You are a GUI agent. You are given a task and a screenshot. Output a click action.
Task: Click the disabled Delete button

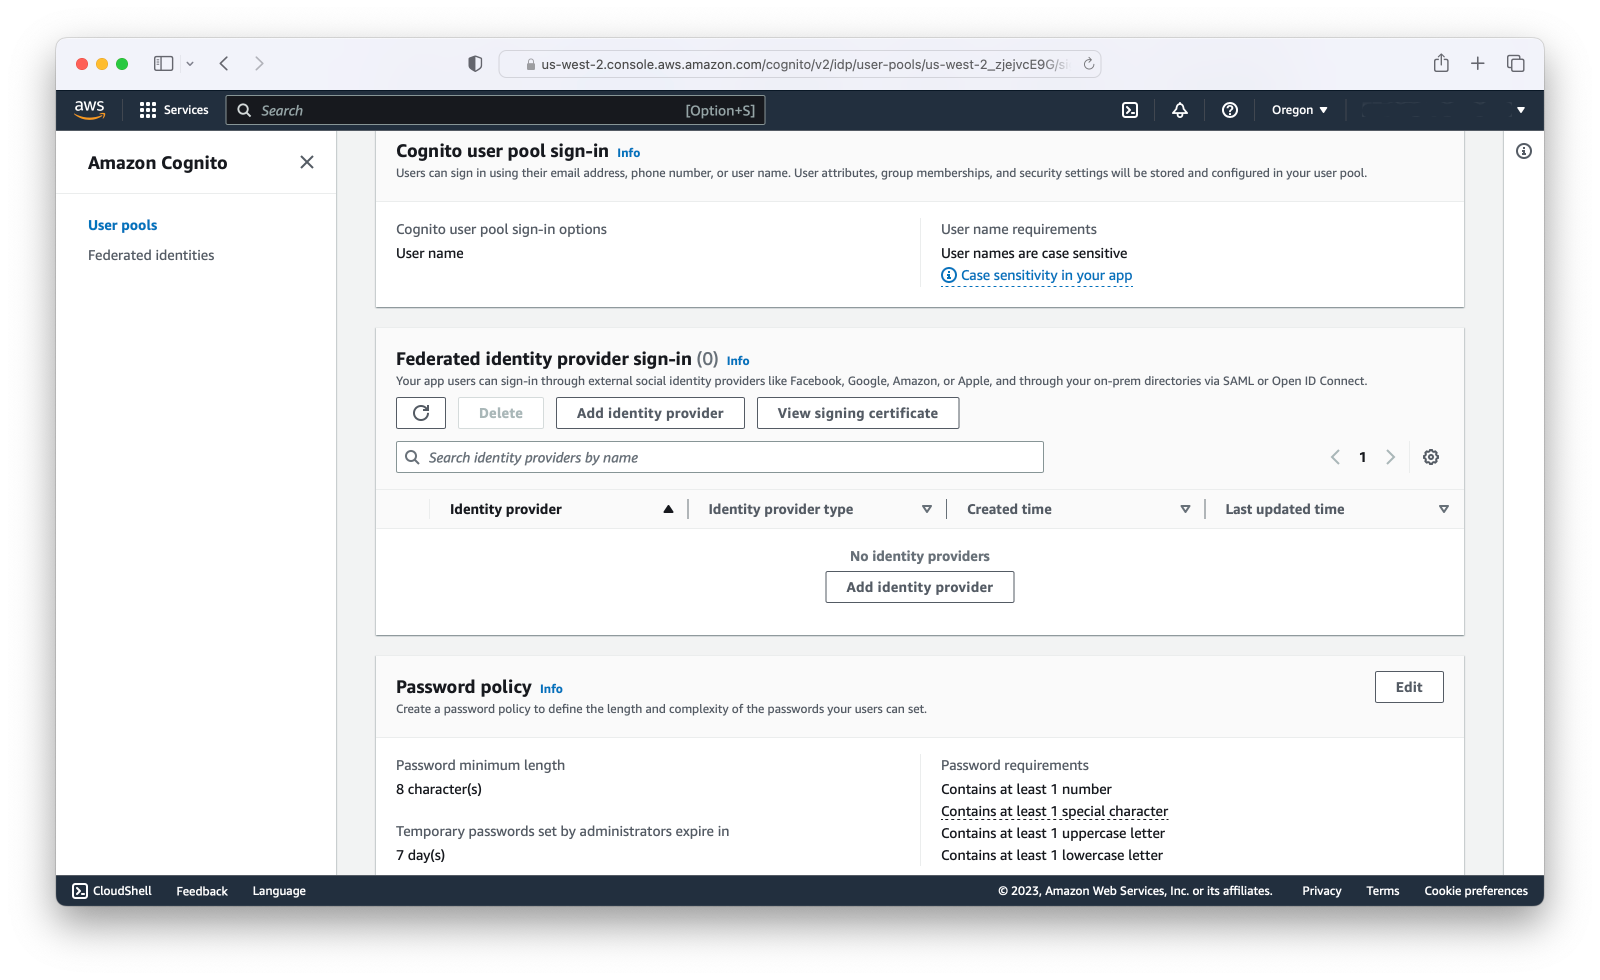(501, 413)
